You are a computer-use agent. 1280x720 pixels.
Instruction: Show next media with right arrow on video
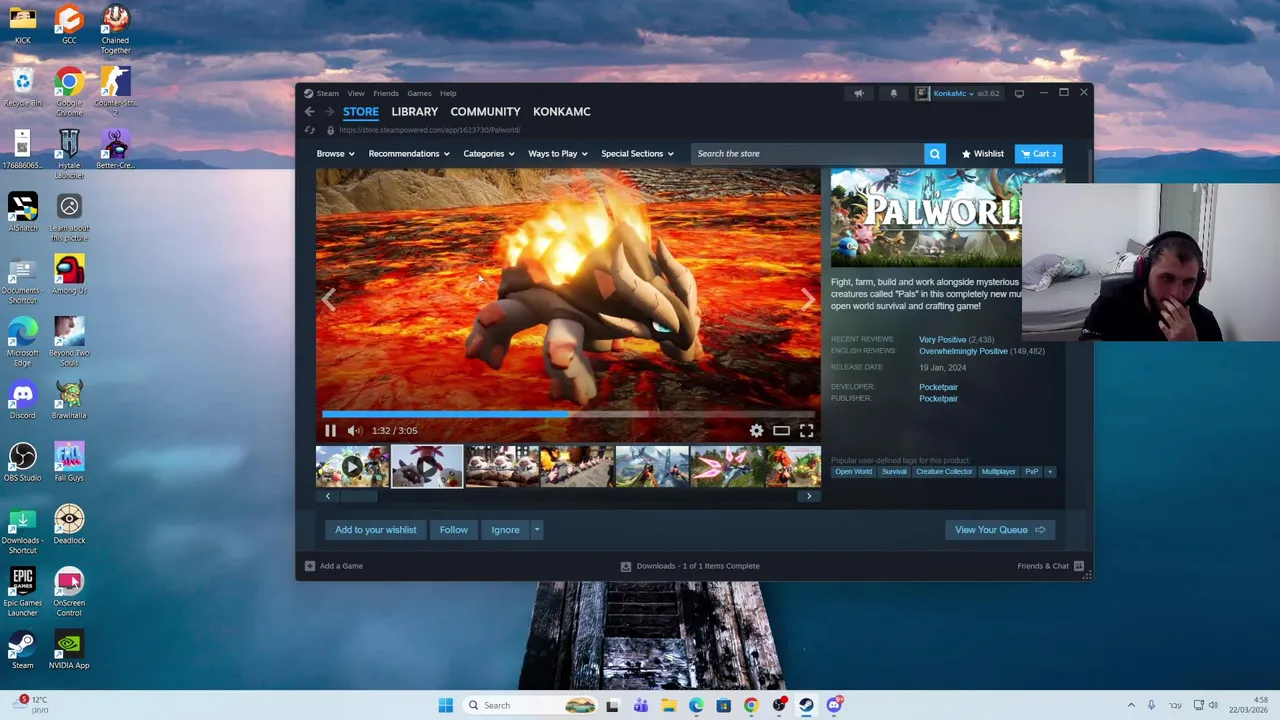tap(807, 299)
